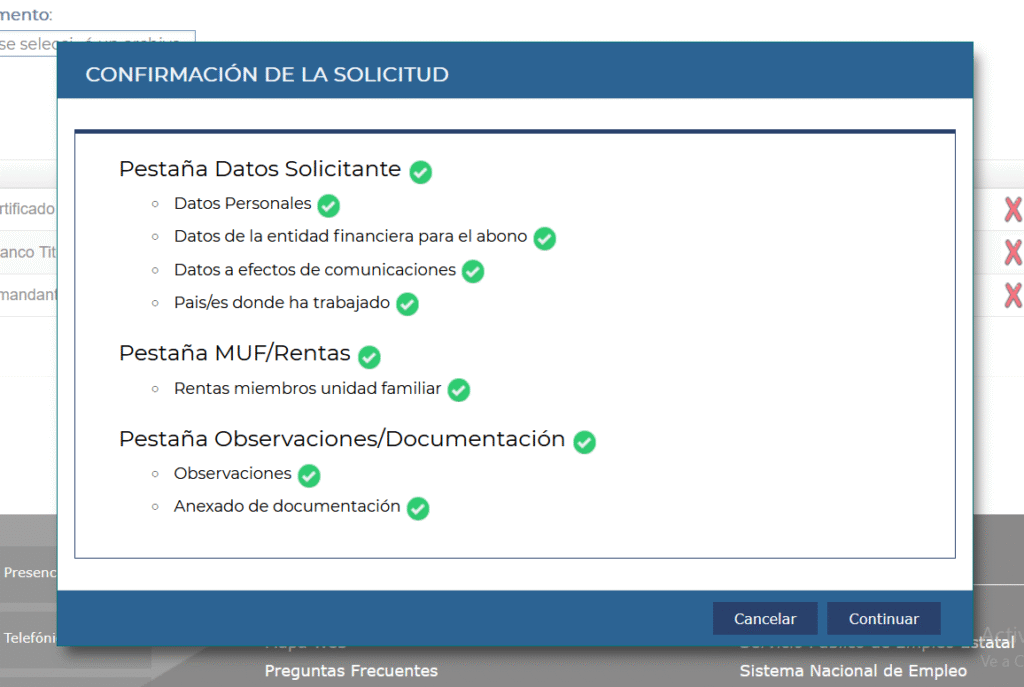Click the Pestaña MUF/Rentas heading

[x=234, y=353]
